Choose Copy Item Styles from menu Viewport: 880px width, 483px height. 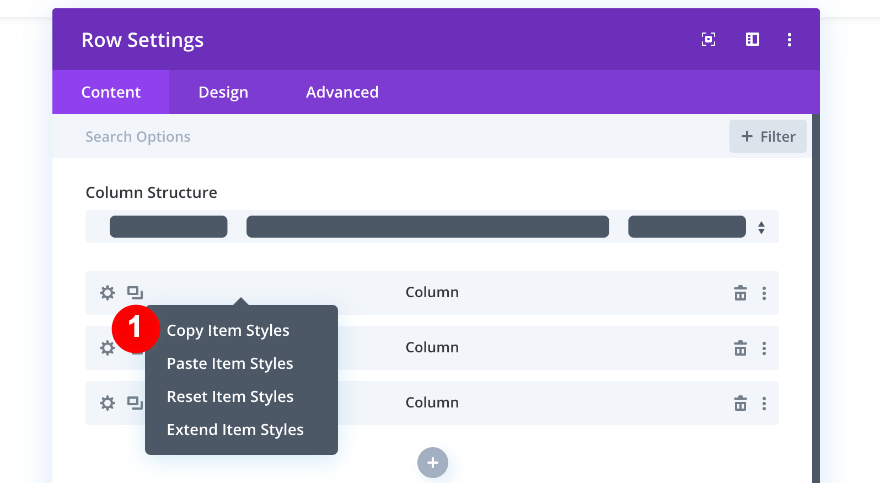click(228, 331)
